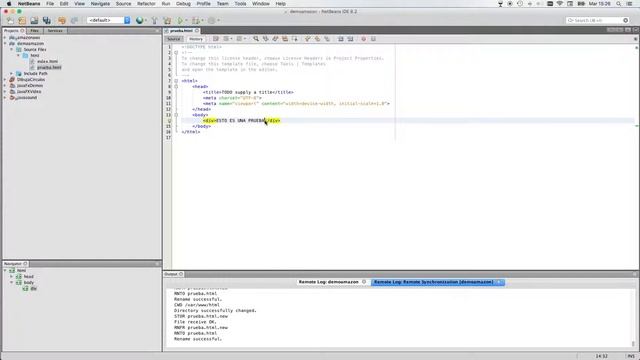The height and width of the screenshot is (360, 640).
Task: Click the green Run Project icon
Action: [180, 20]
